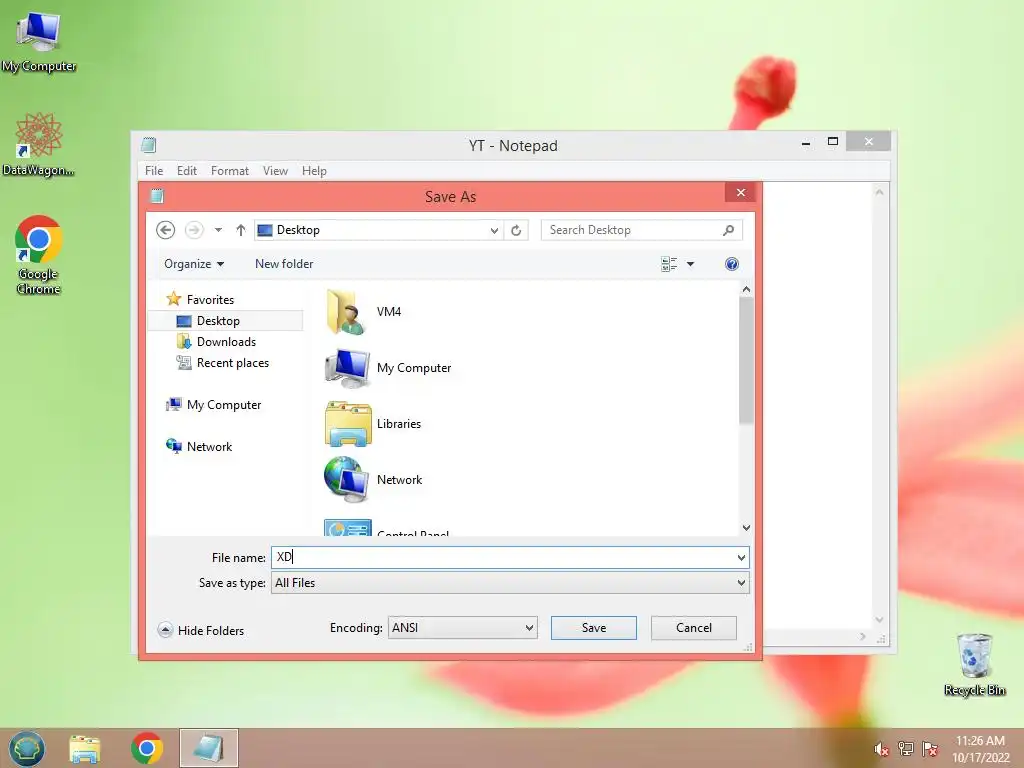Minimize the Notepad window
This screenshot has width=1024, height=768.
(x=807, y=142)
